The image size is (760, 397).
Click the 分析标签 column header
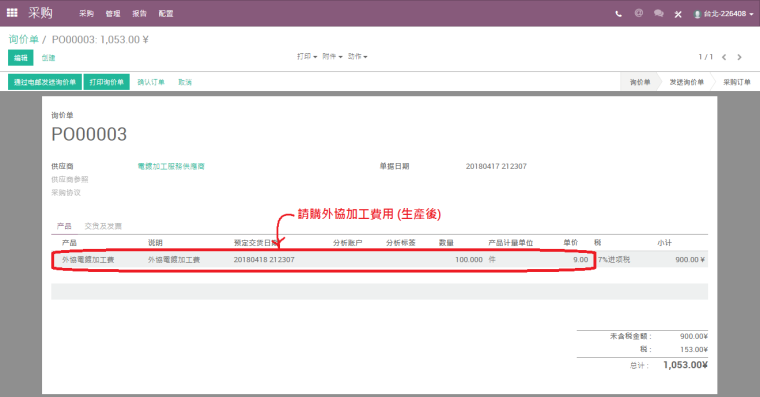pos(401,243)
